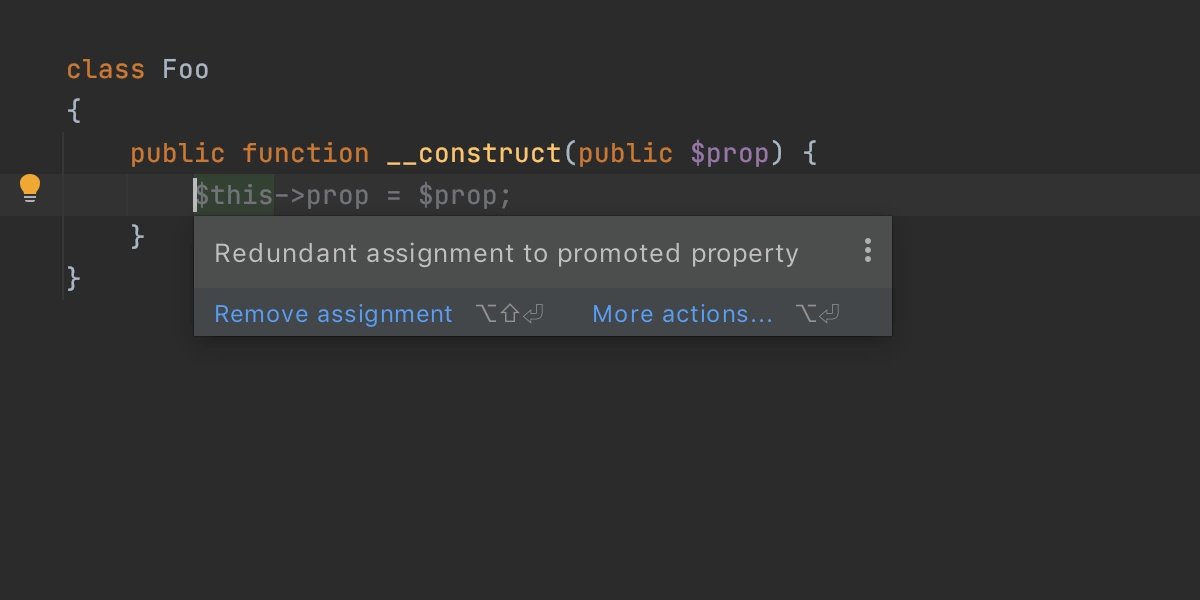This screenshot has height=600, width=1200.
Task: Click the $this variable in the assignment
Action: click(234, 195)
